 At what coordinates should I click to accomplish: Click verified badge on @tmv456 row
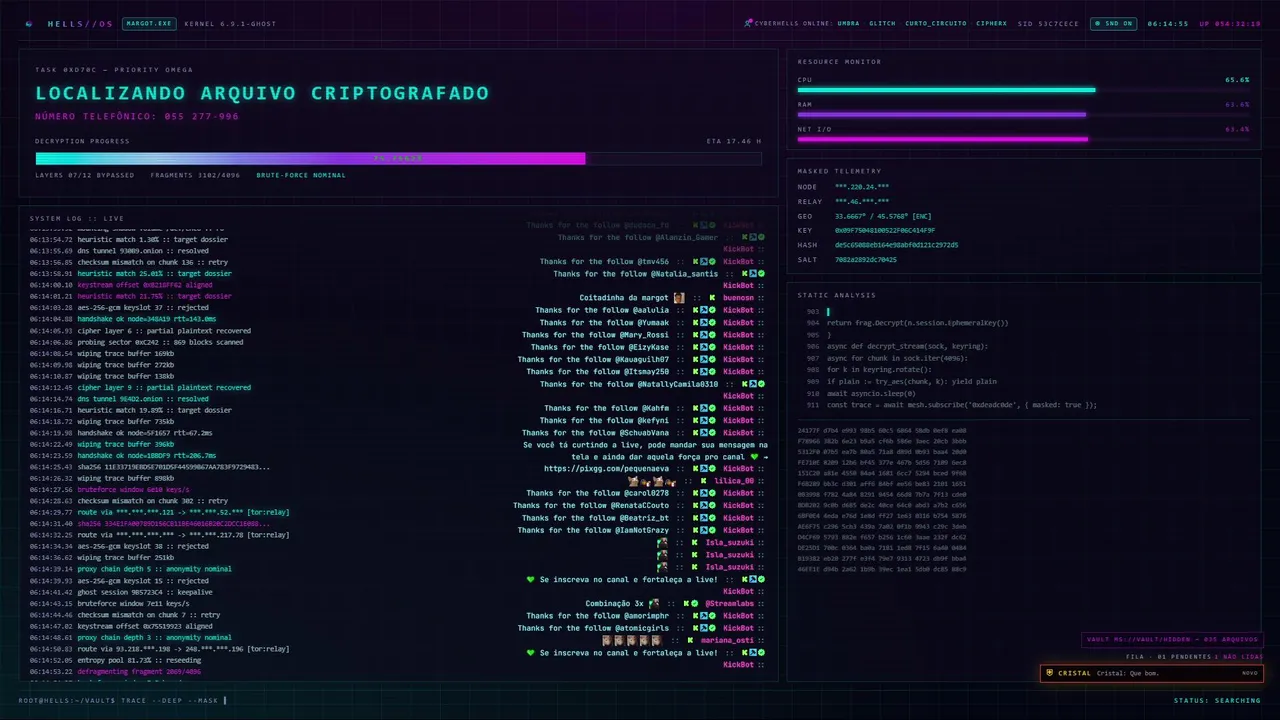click(713, 261)
